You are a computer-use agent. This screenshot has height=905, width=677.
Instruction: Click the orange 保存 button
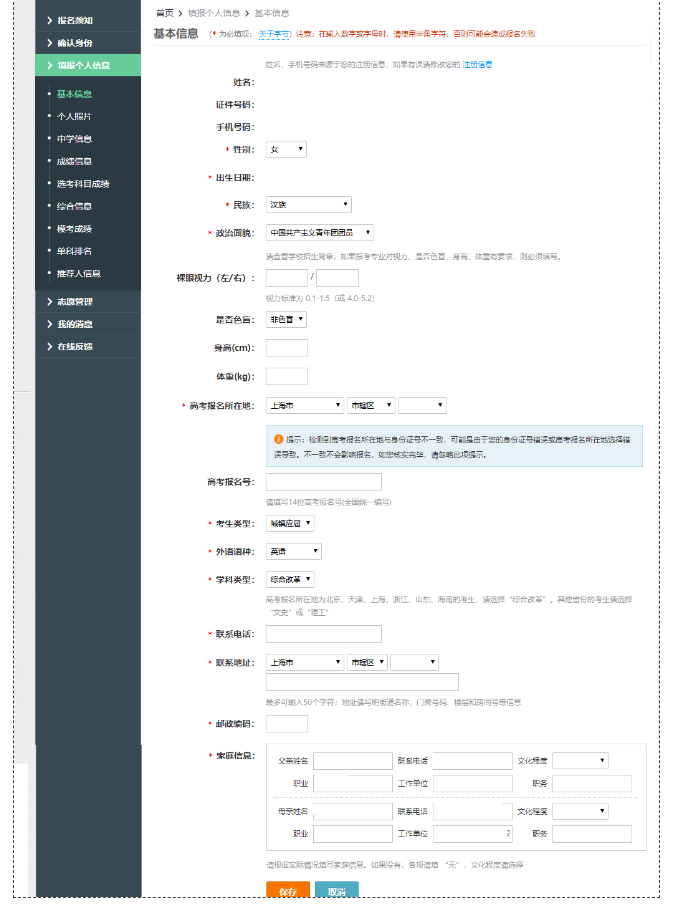coord(287,891)
